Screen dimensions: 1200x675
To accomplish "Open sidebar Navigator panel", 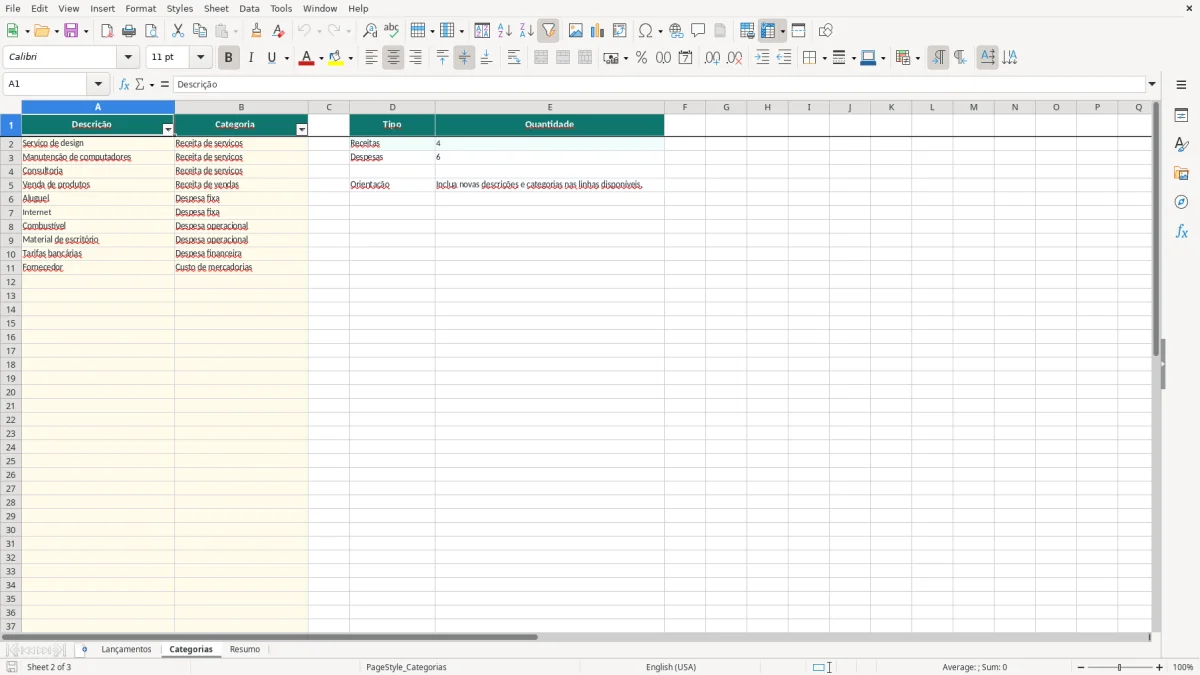I will 1181,202.
